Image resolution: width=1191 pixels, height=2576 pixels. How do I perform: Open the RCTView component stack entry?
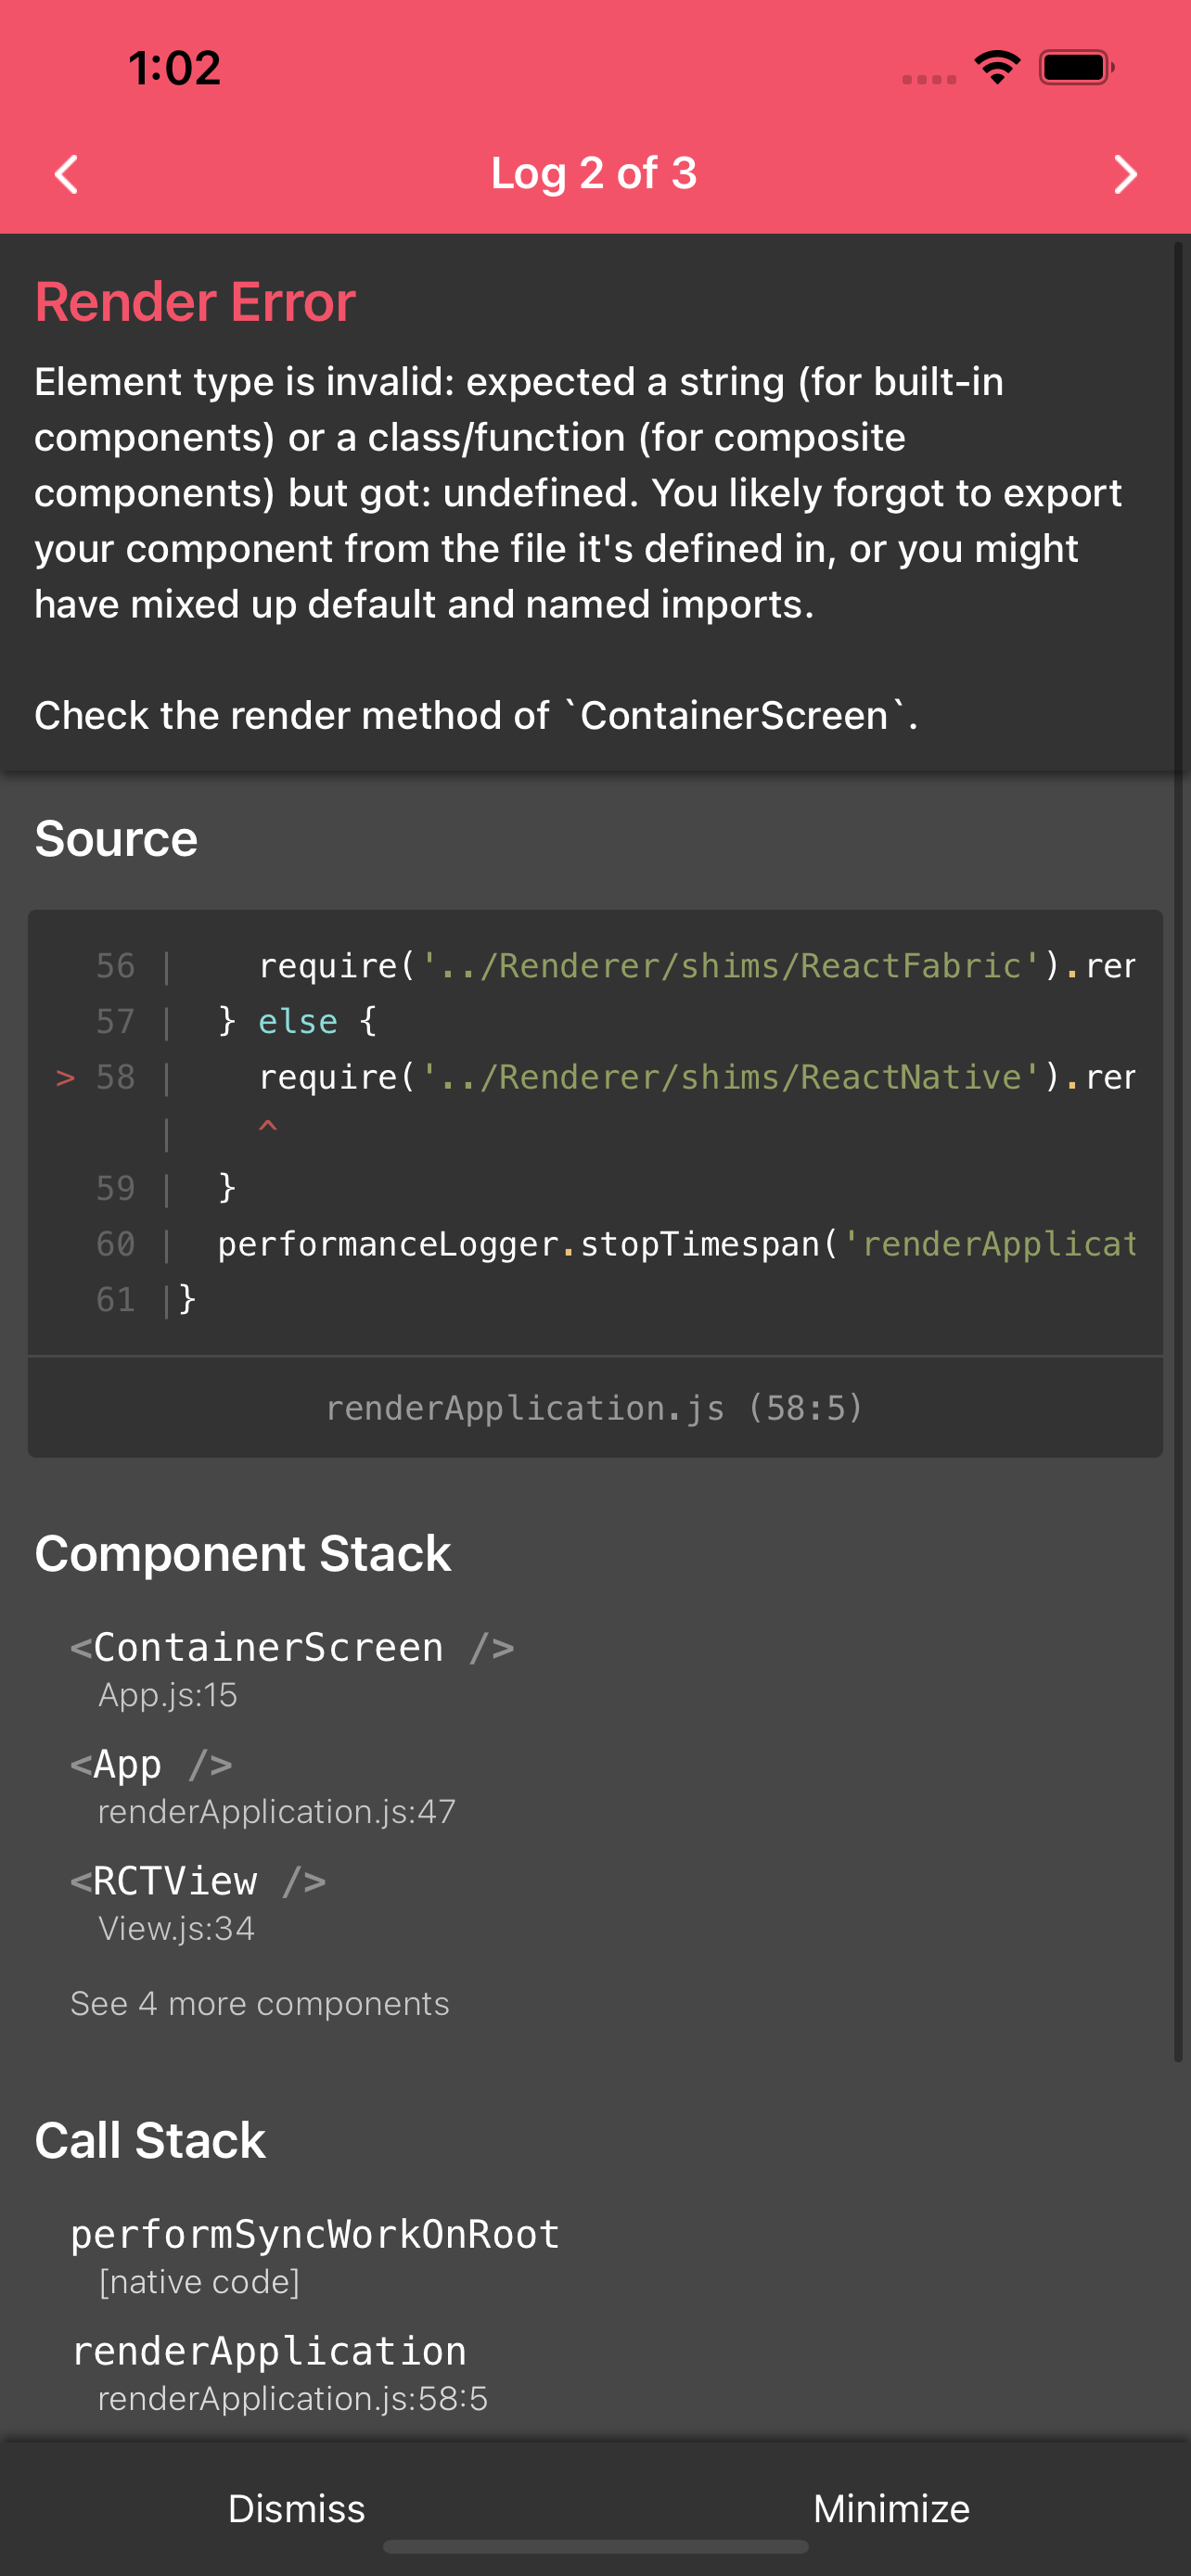[198, 1902]
